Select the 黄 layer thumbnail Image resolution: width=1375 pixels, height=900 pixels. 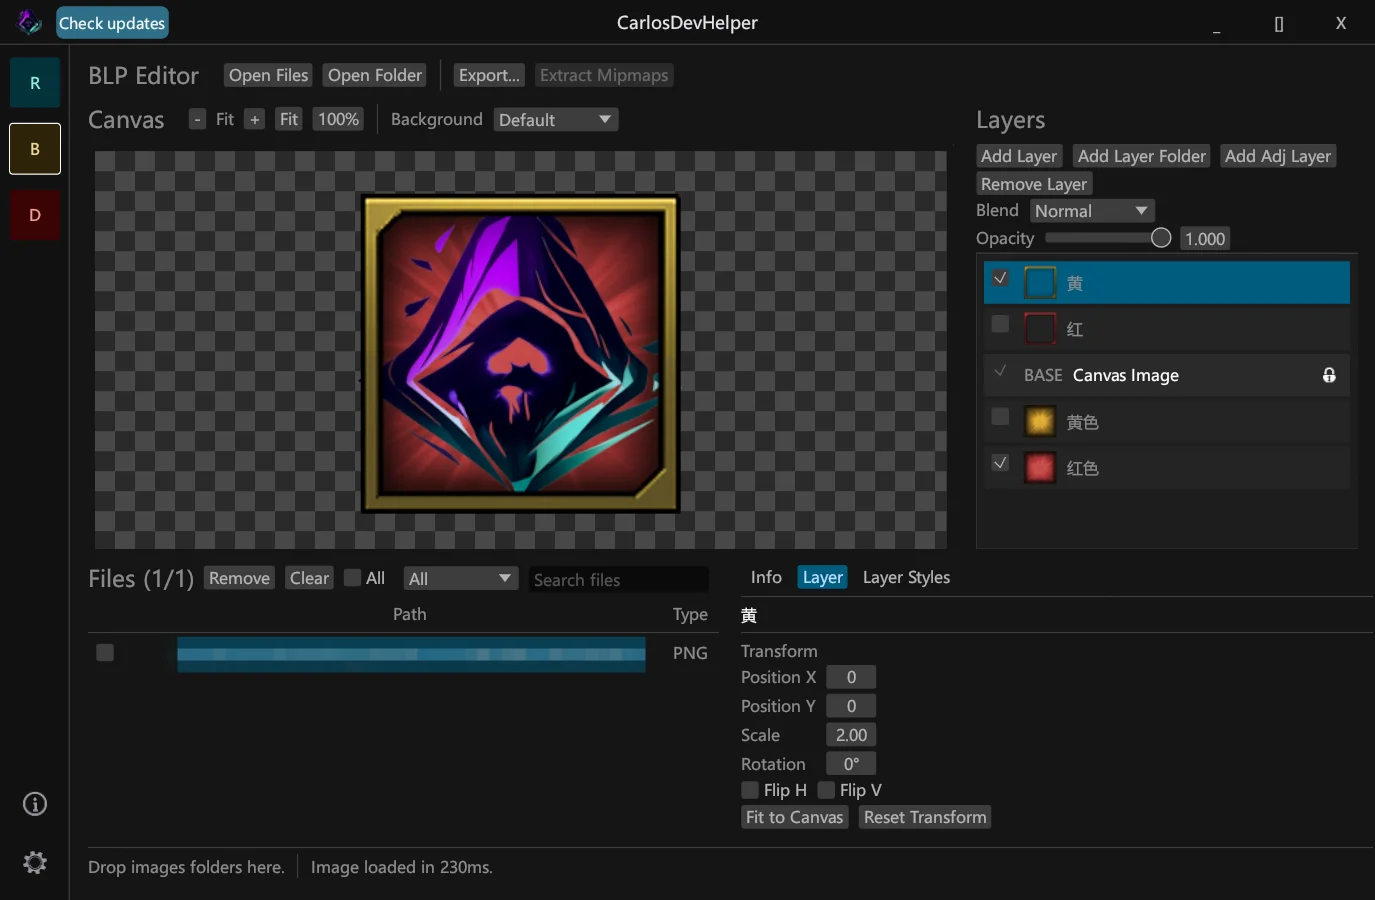pos(1040,283)
